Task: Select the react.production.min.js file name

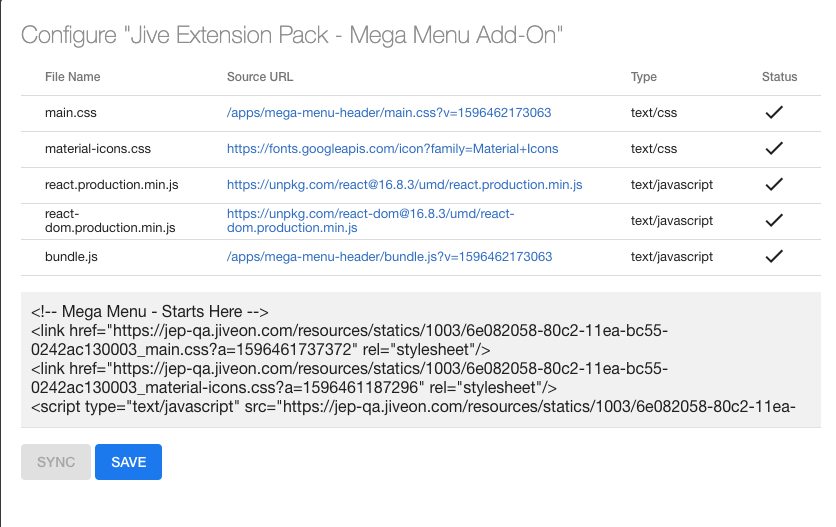Action: point(111,185)
